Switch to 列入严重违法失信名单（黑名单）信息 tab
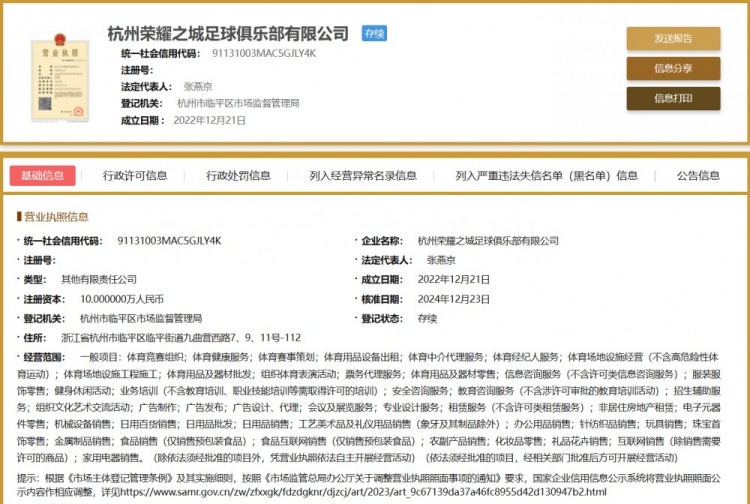 coord(546,176)
